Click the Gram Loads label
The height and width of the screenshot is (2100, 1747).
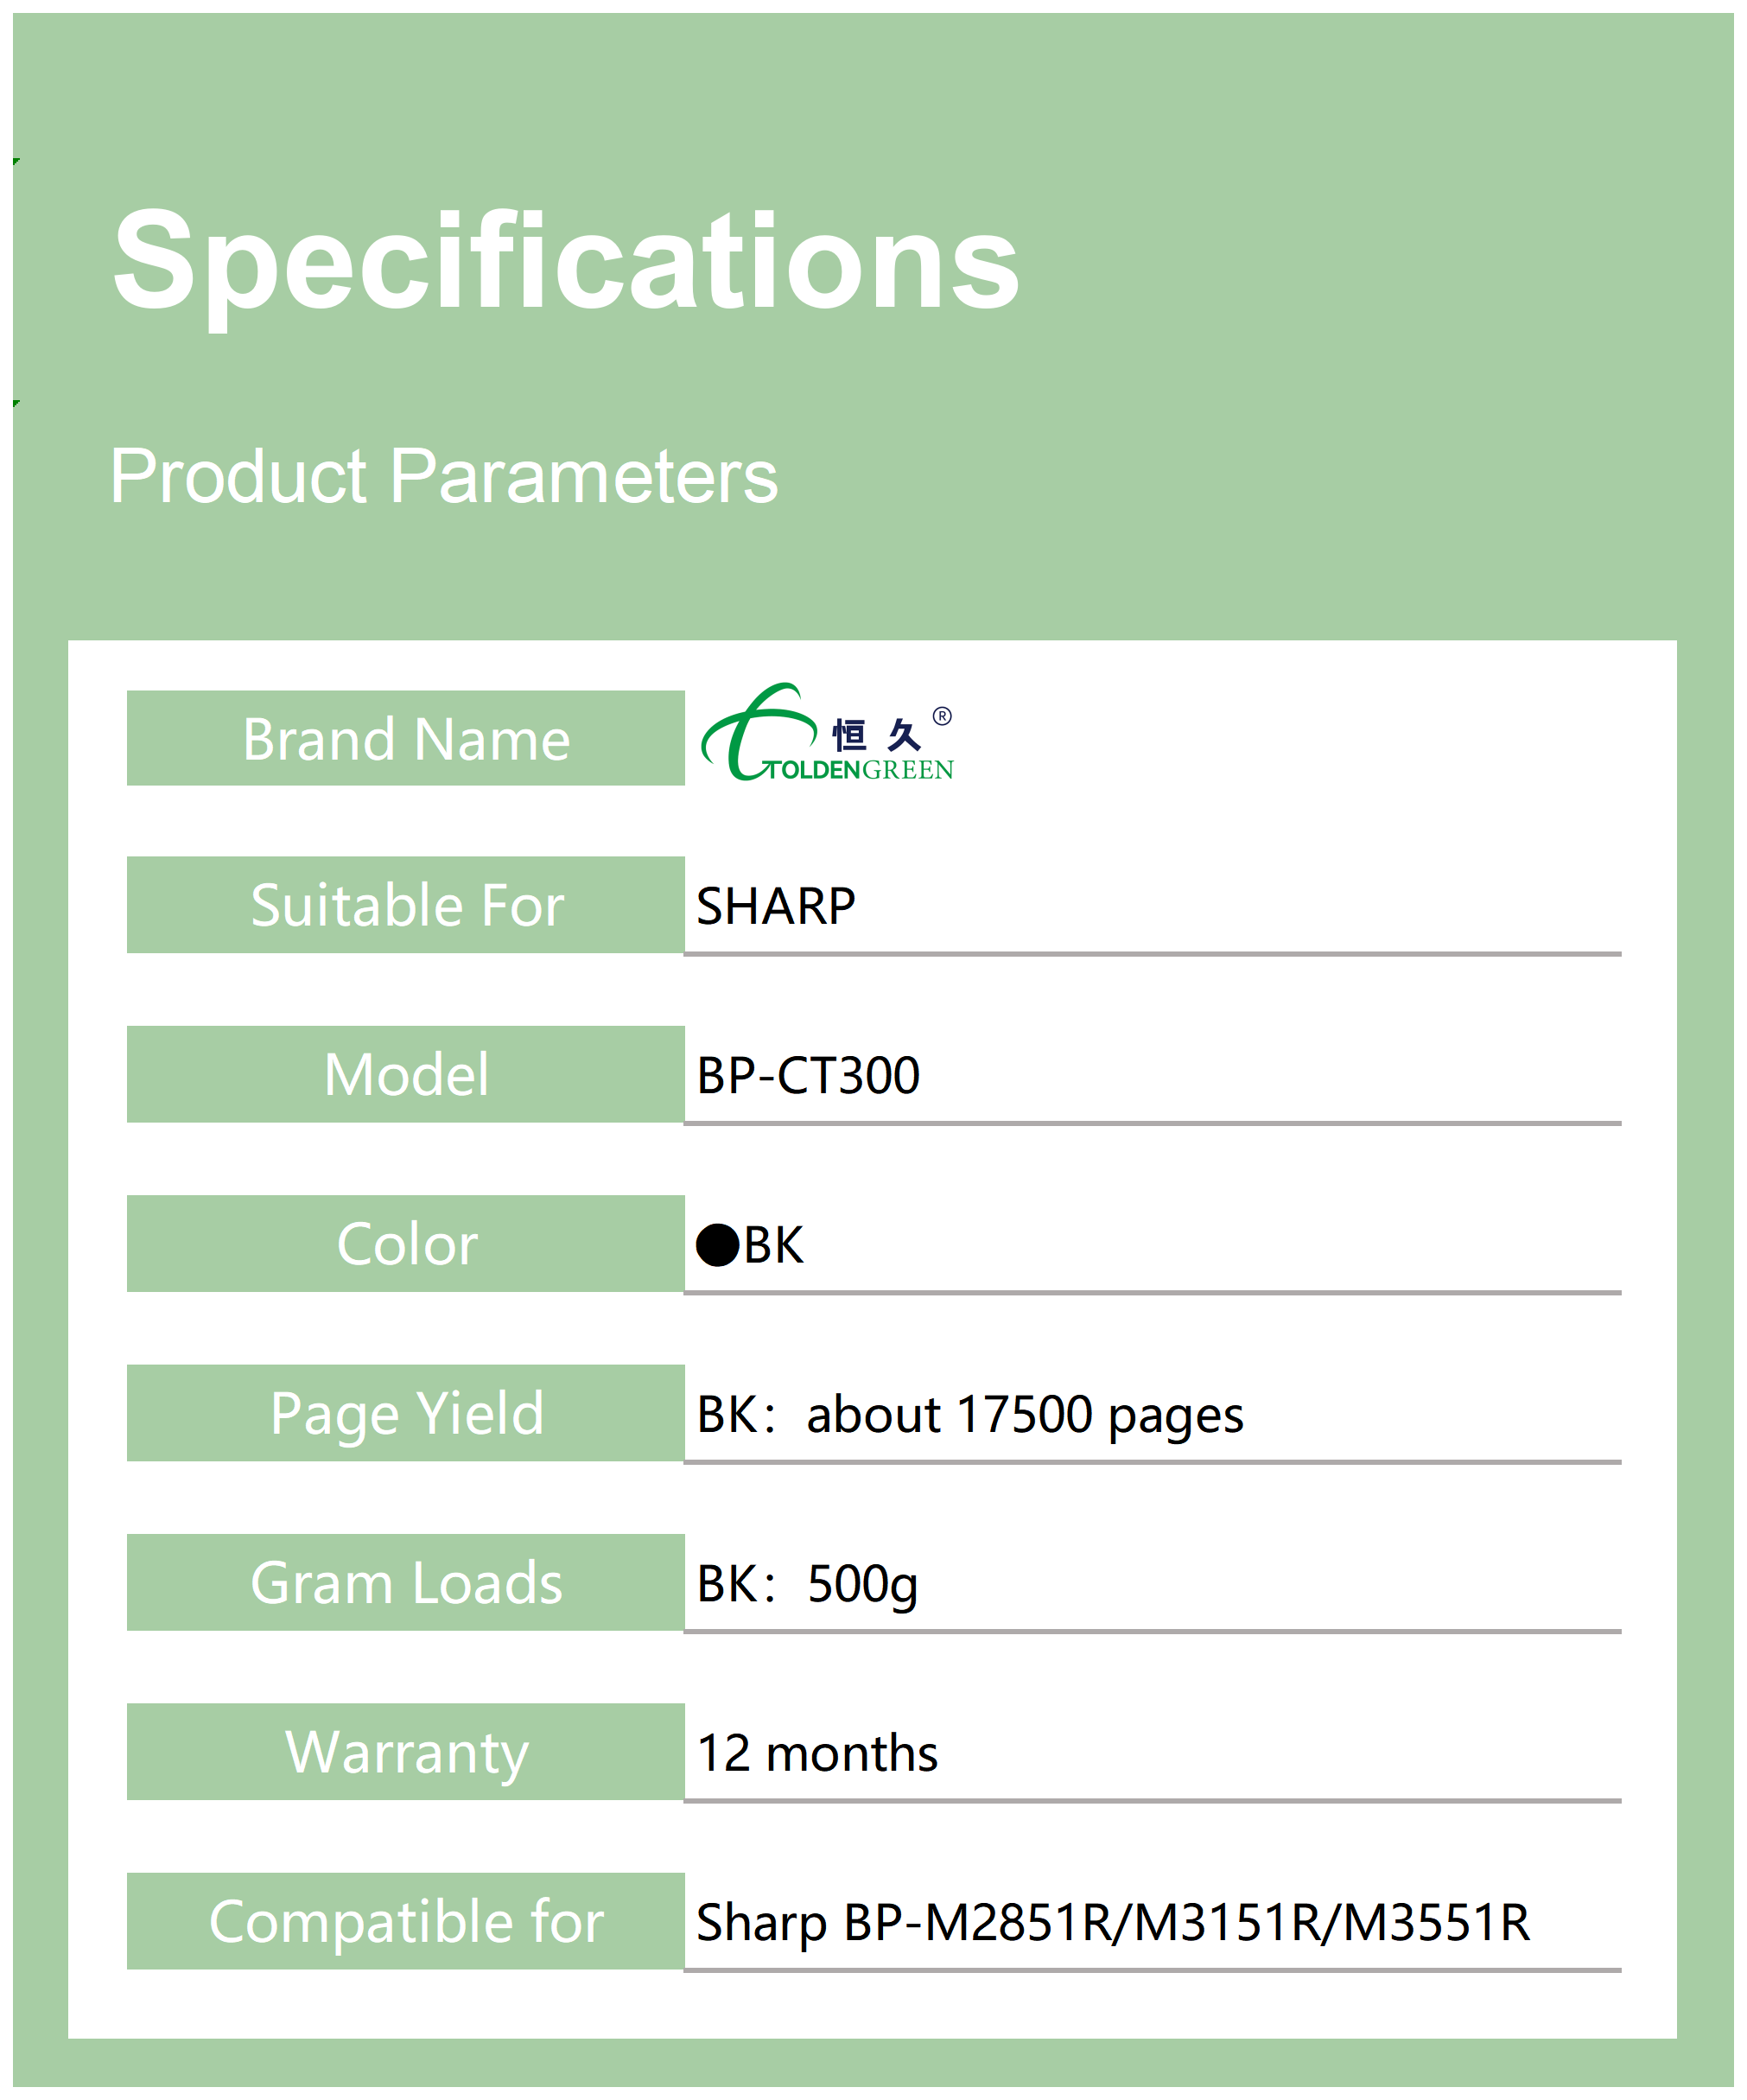pyautogui.click(x=406, y=1582)
